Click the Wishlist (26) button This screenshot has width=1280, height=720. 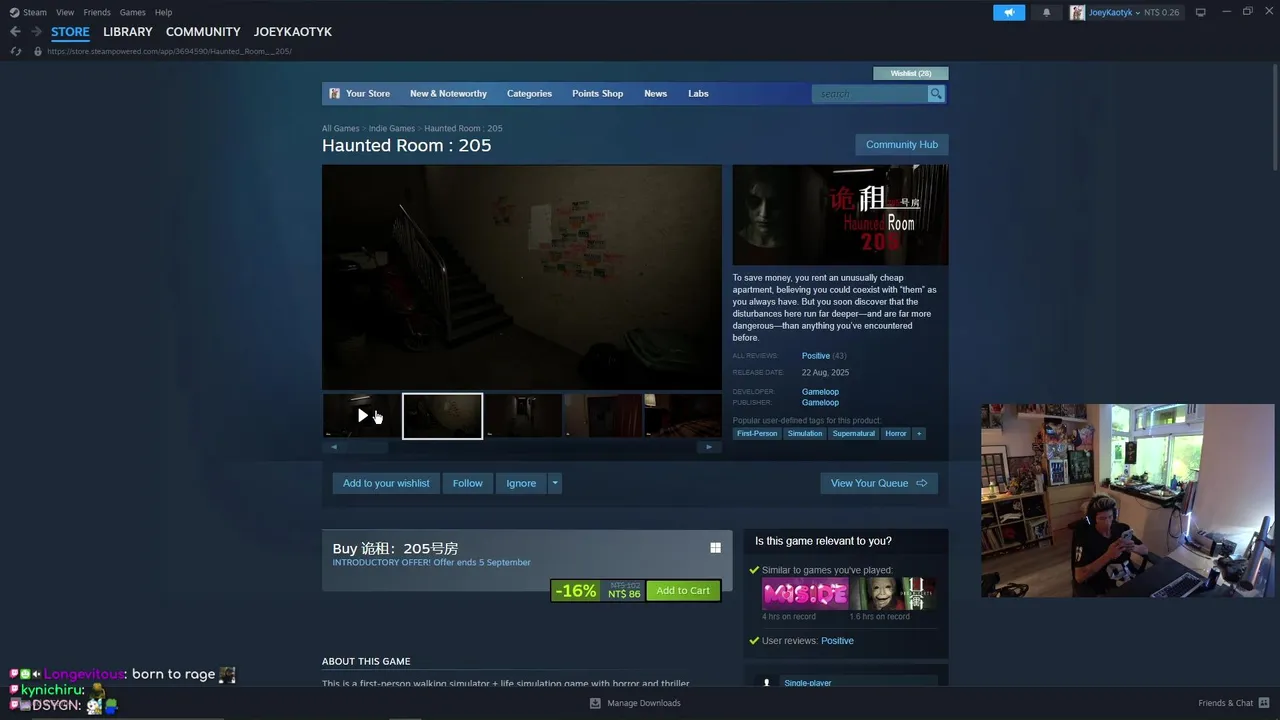911,73
